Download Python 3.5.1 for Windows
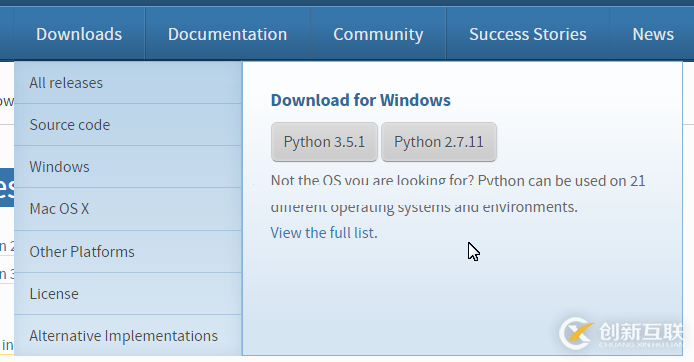Screen dimensions: 694x362 [x=324, y=142]
